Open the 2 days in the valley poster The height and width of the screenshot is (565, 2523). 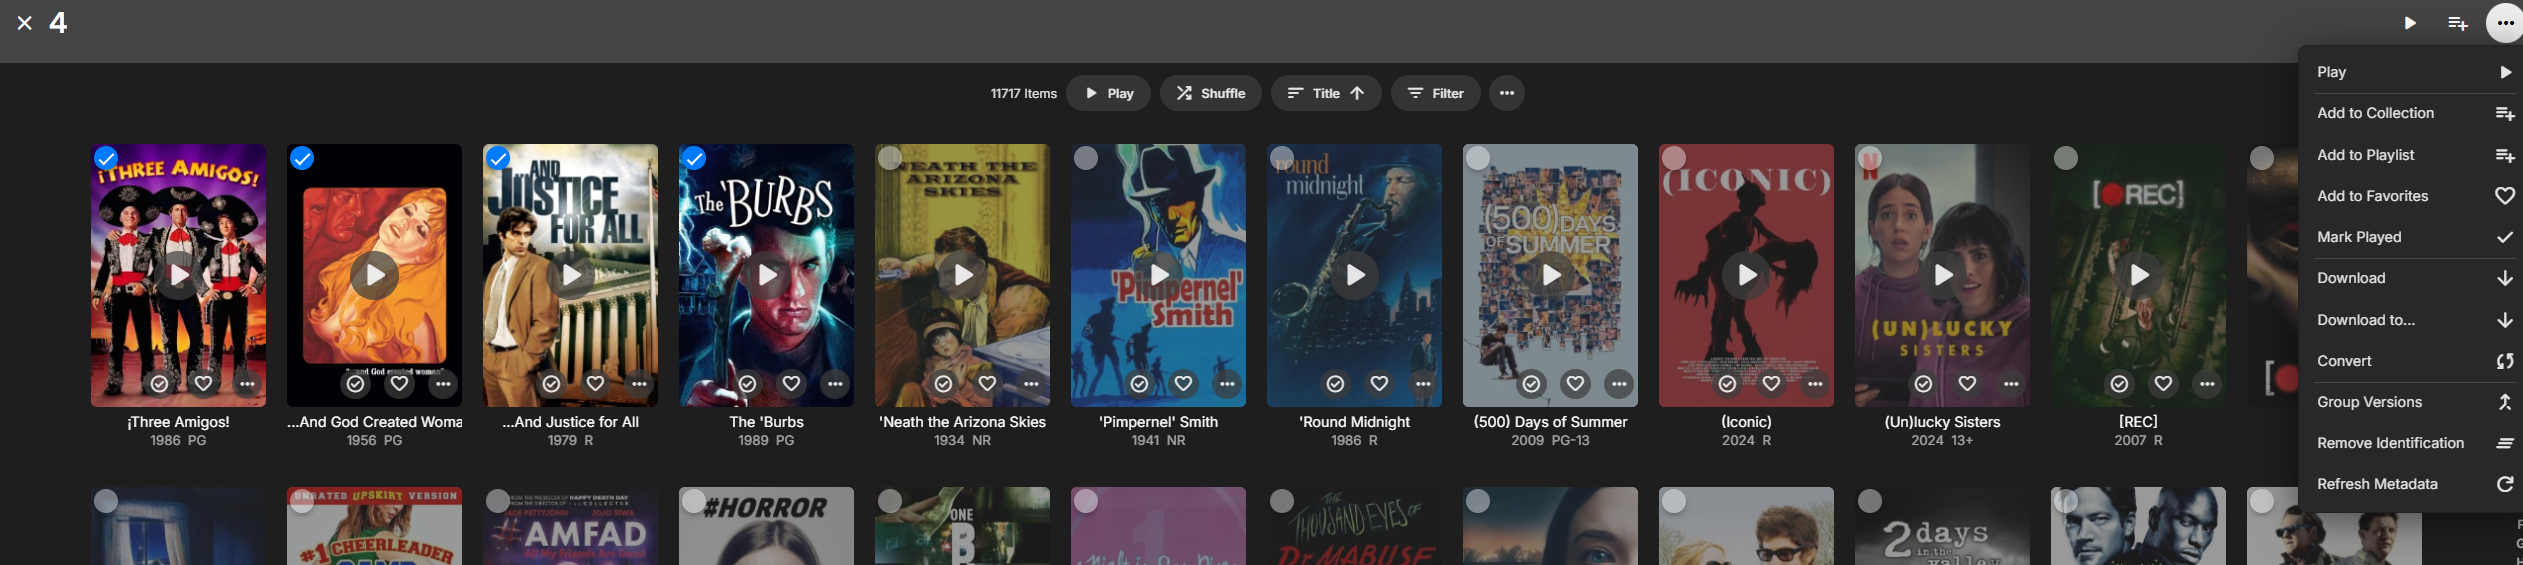click(1943, 526)
